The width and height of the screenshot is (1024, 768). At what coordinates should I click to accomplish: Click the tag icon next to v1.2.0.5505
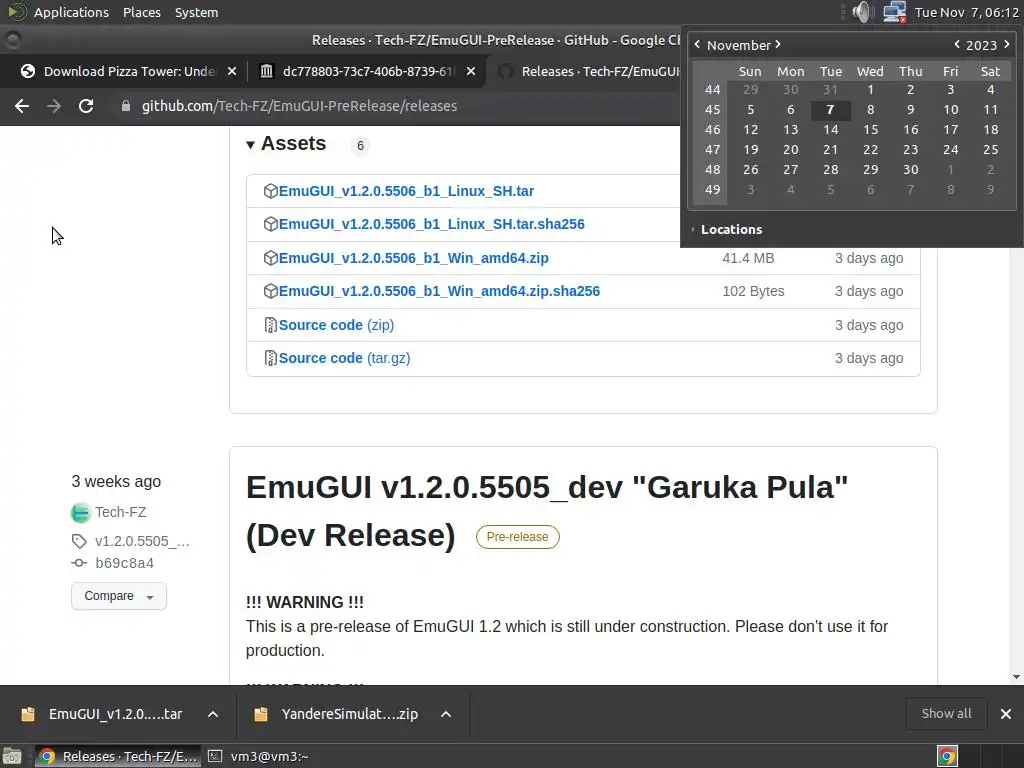pos(79,541)
